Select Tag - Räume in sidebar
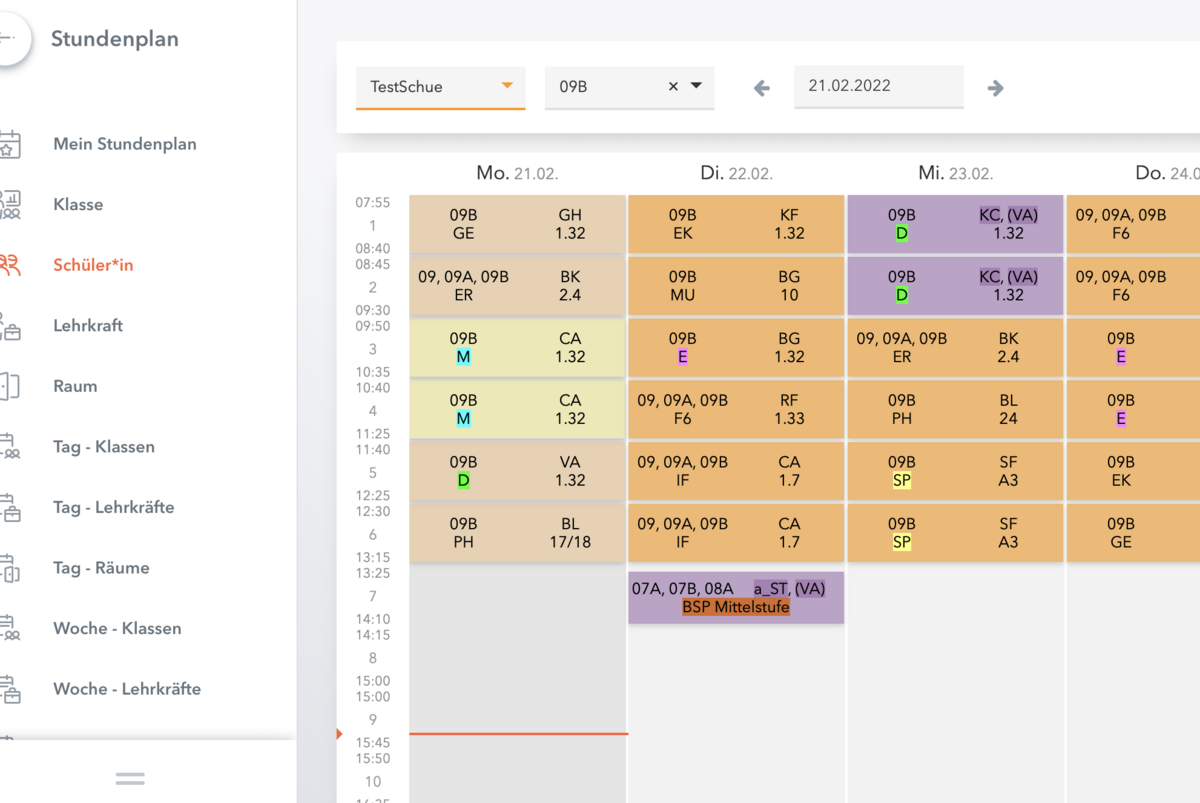The height and width of the screenshot is (803, 1200). coord(101,568)
